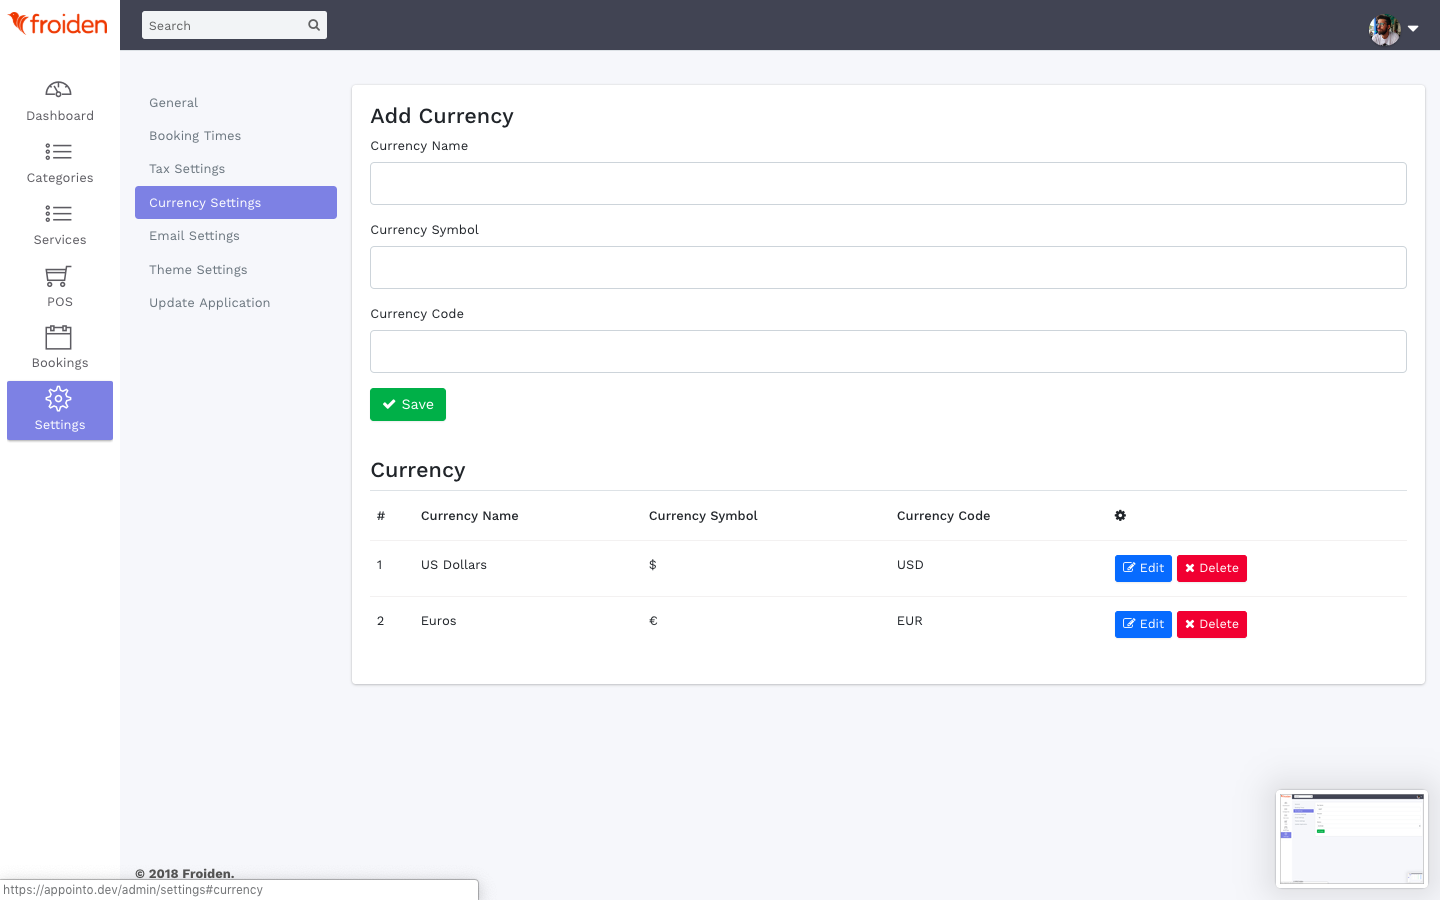The image size is (1440, 900).
Task: Open Theme Settings section
Action: (198, 270)
